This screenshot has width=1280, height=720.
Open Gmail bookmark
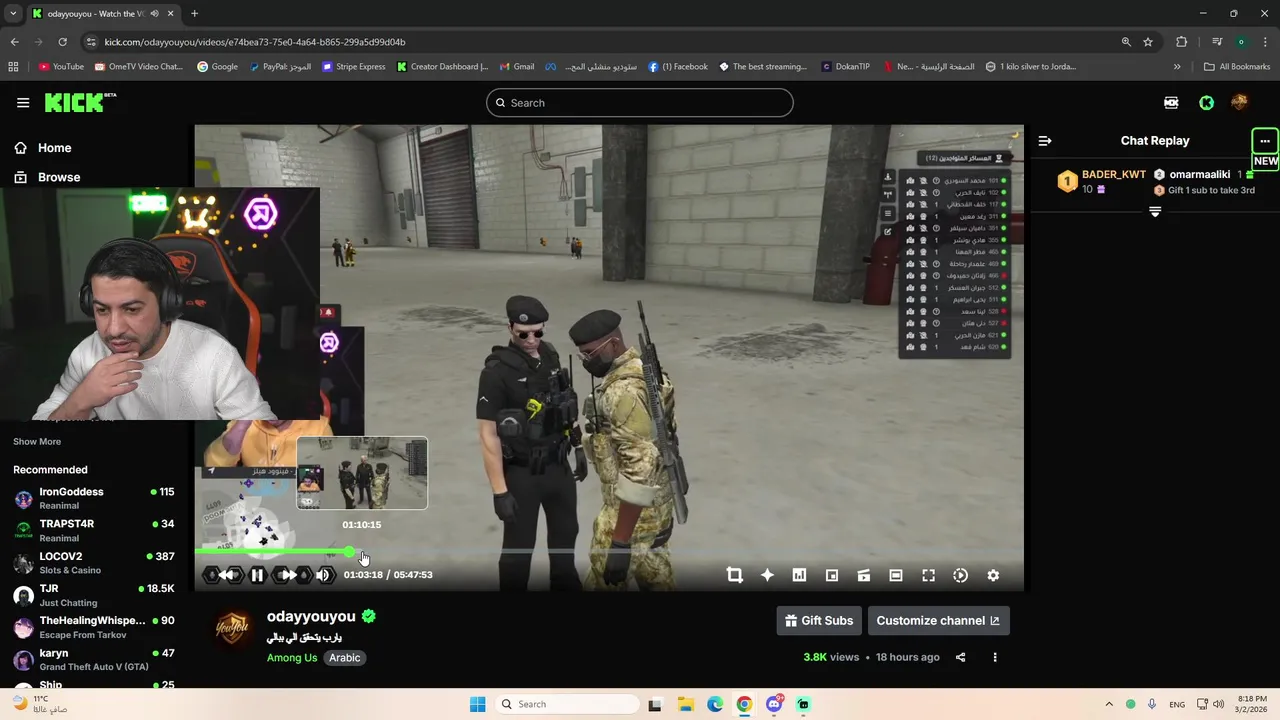[x=516, y=67]
